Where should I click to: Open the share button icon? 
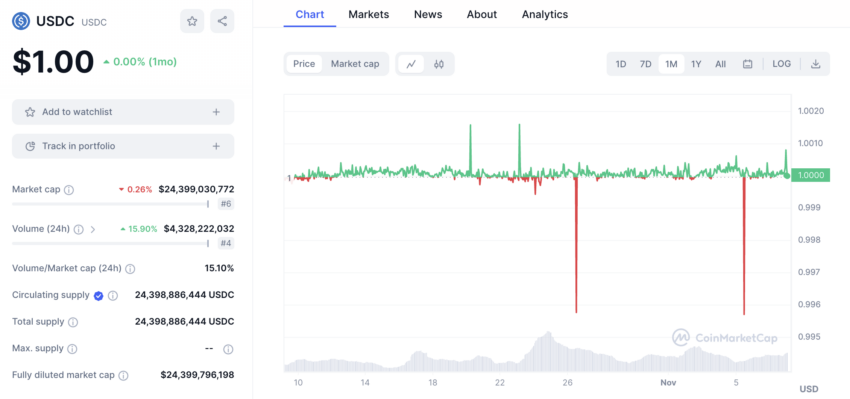tap(222, 21)
